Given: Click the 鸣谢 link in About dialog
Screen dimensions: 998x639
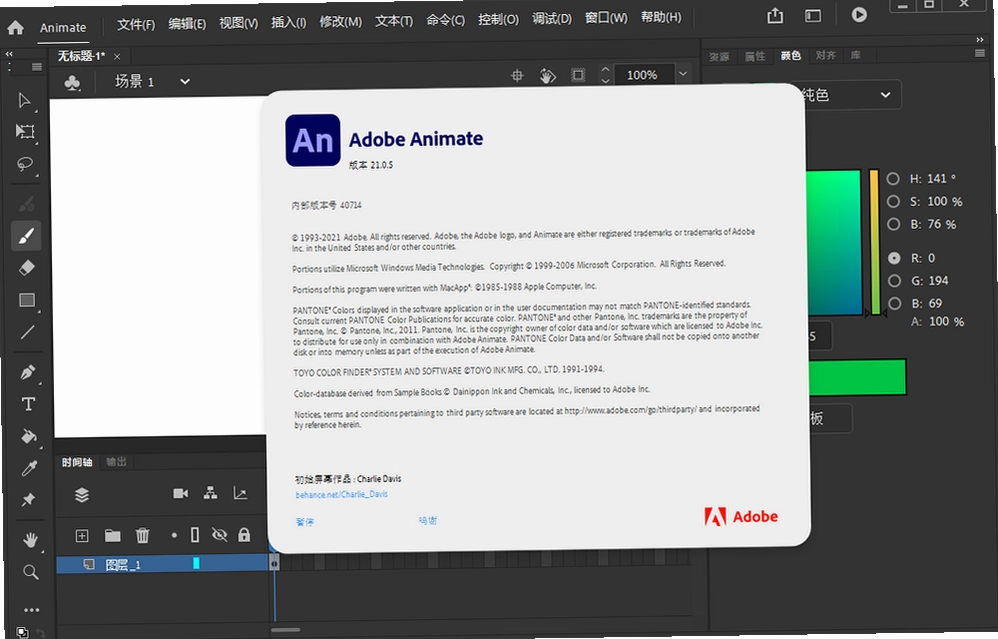Looking at the screenshot, I should [x=428, y=521].
